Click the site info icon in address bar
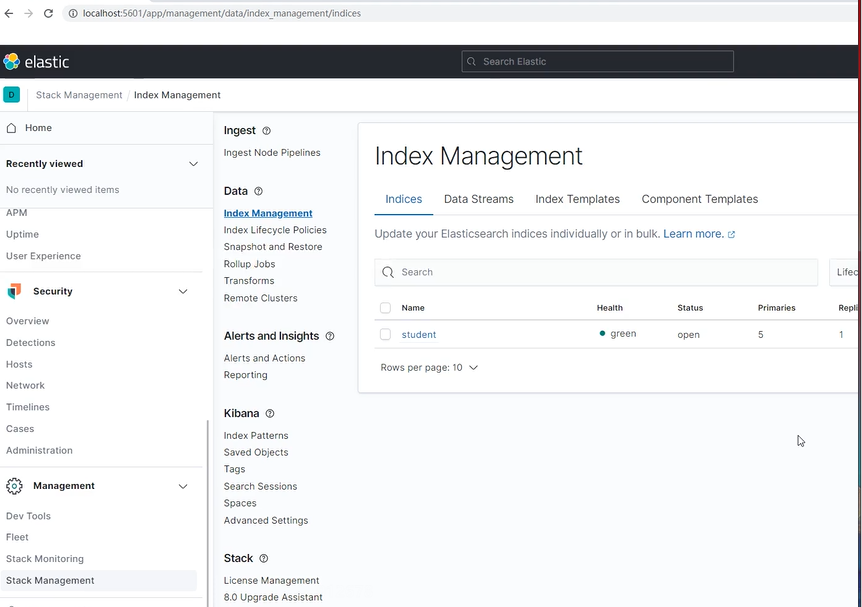Viewport: 862px width, 607px height. (73, 13)
